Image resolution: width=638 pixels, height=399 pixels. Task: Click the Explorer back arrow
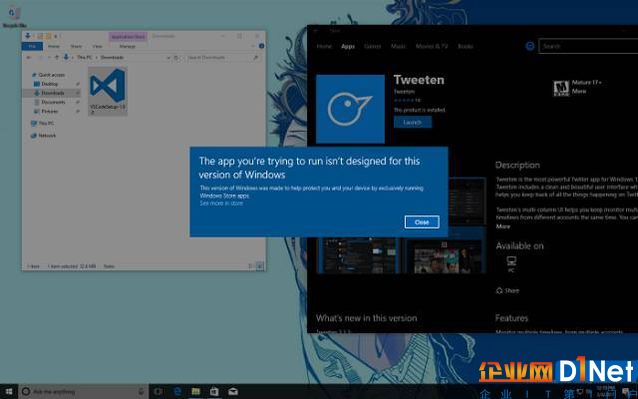pyautogui.click(x=28, y=58)
